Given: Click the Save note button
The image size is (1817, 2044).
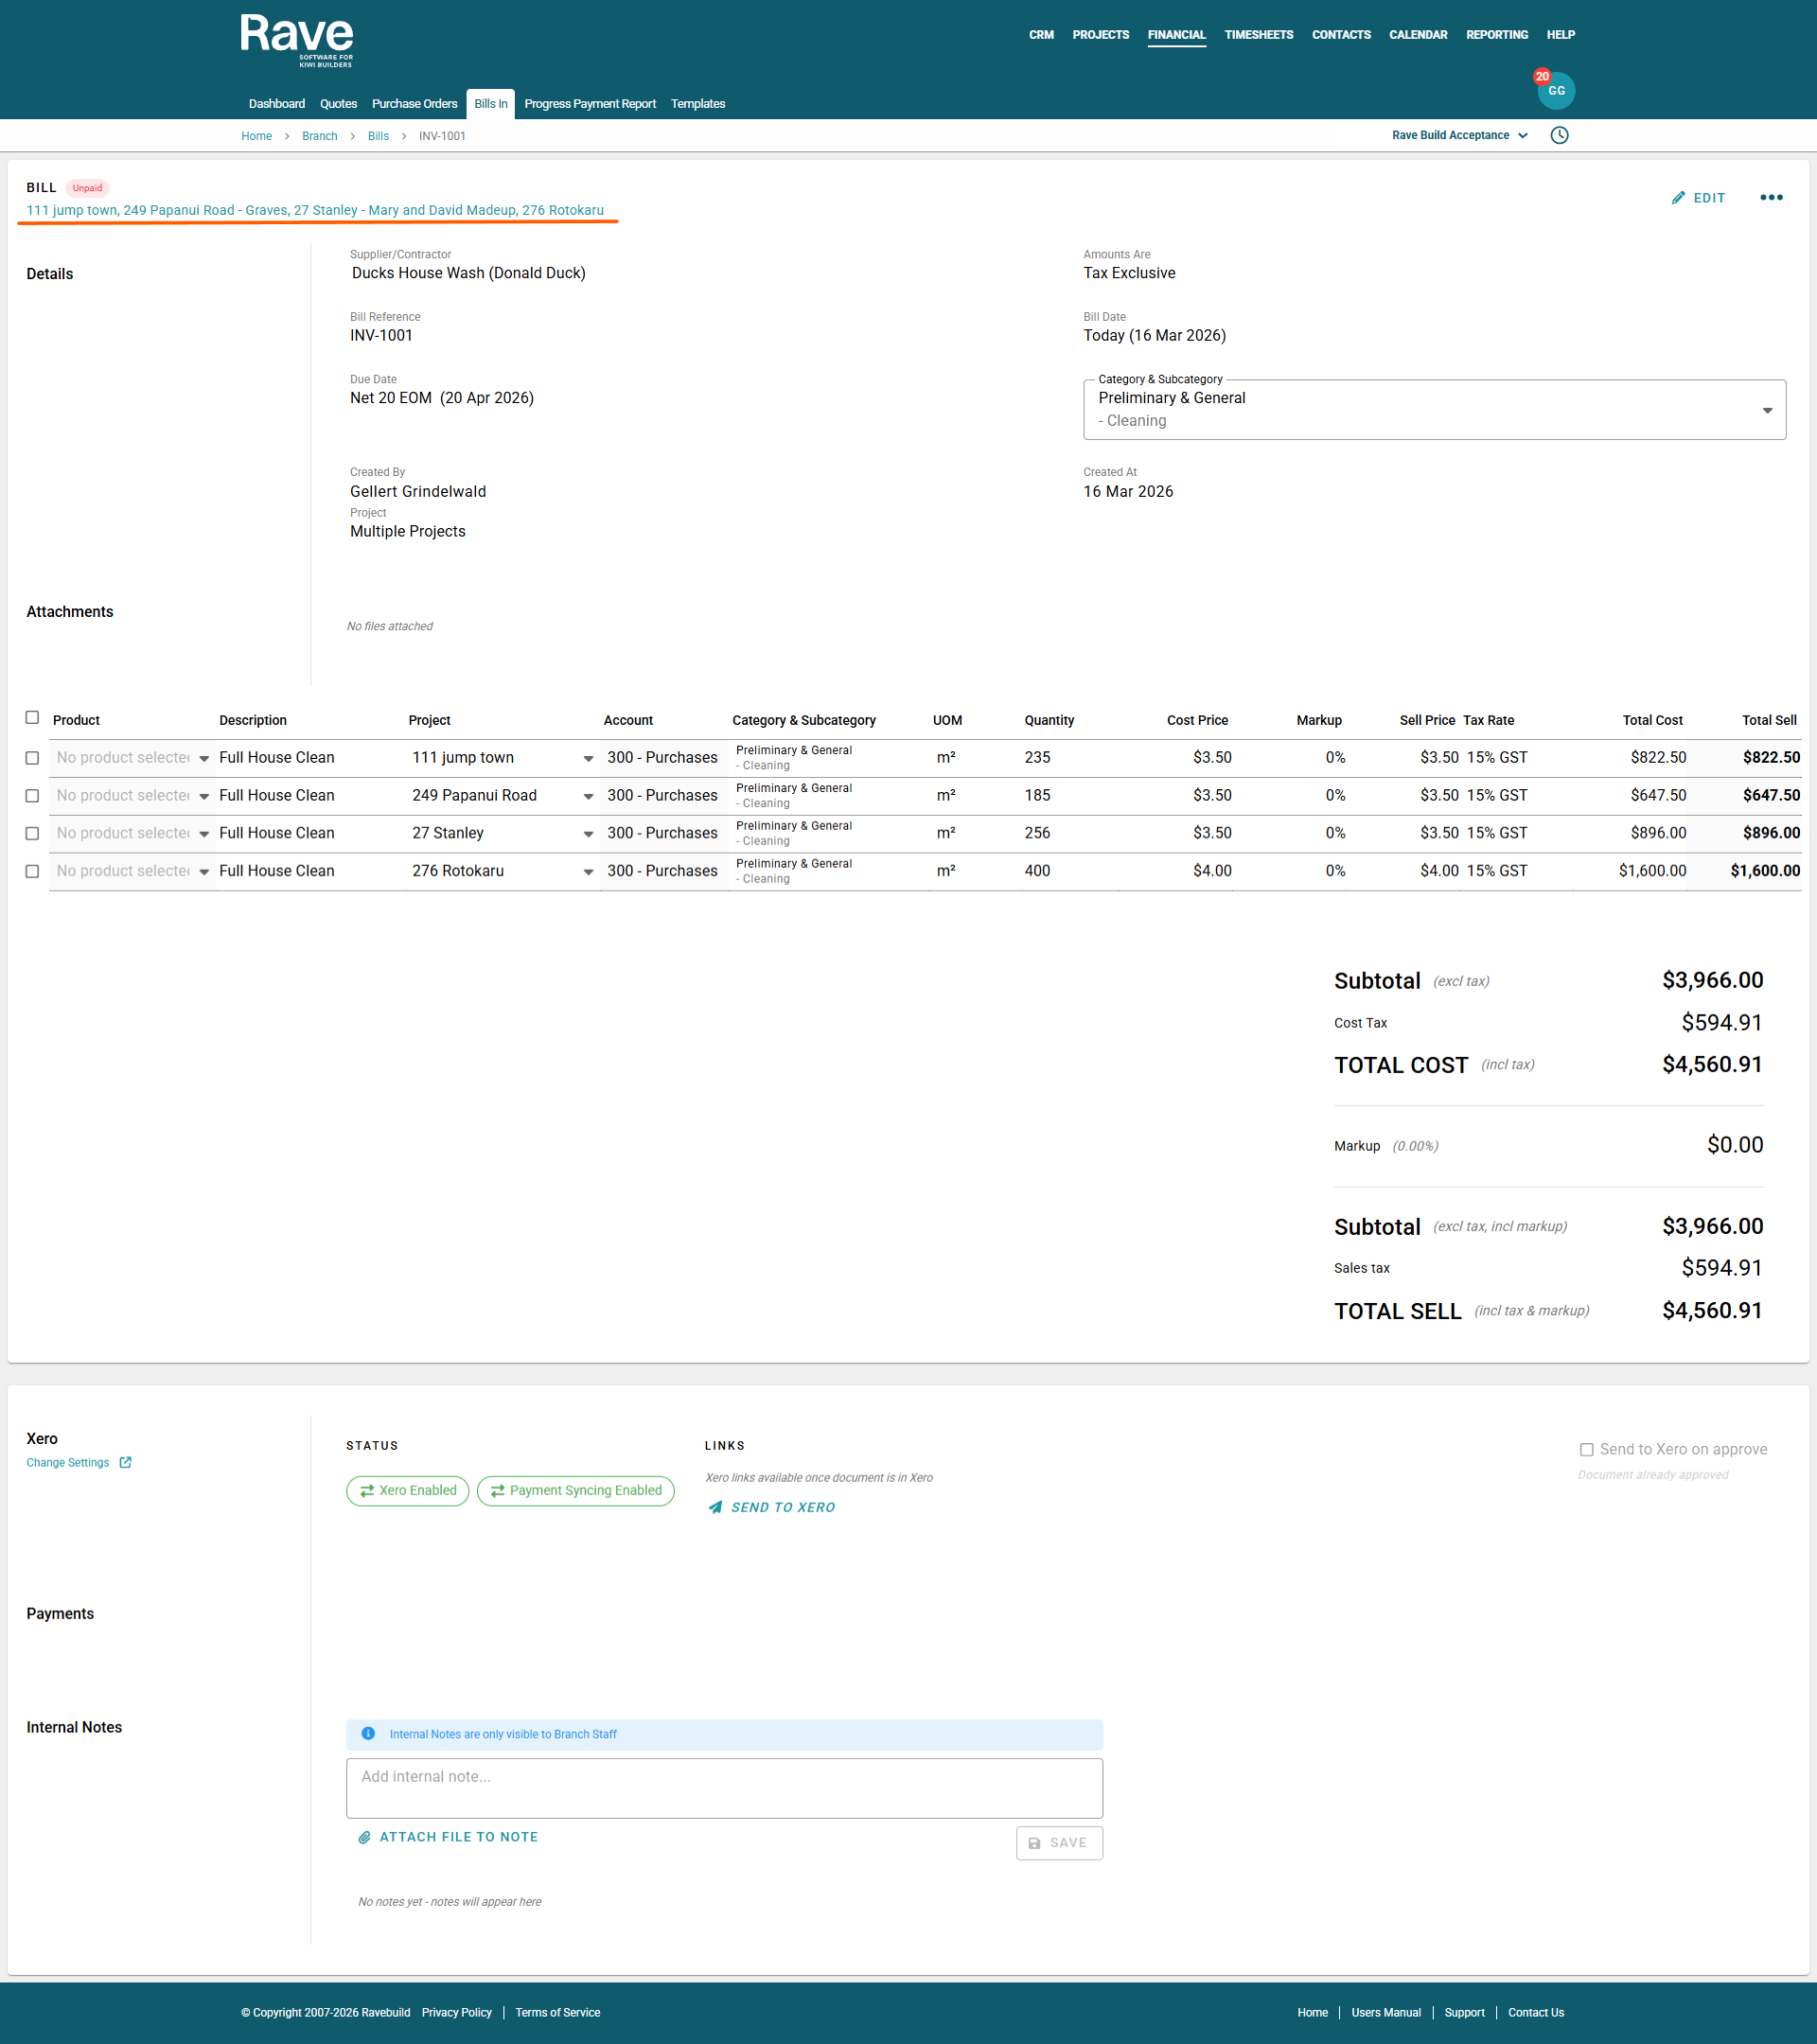Looking at the screenshot, I should (1058, 1842).
